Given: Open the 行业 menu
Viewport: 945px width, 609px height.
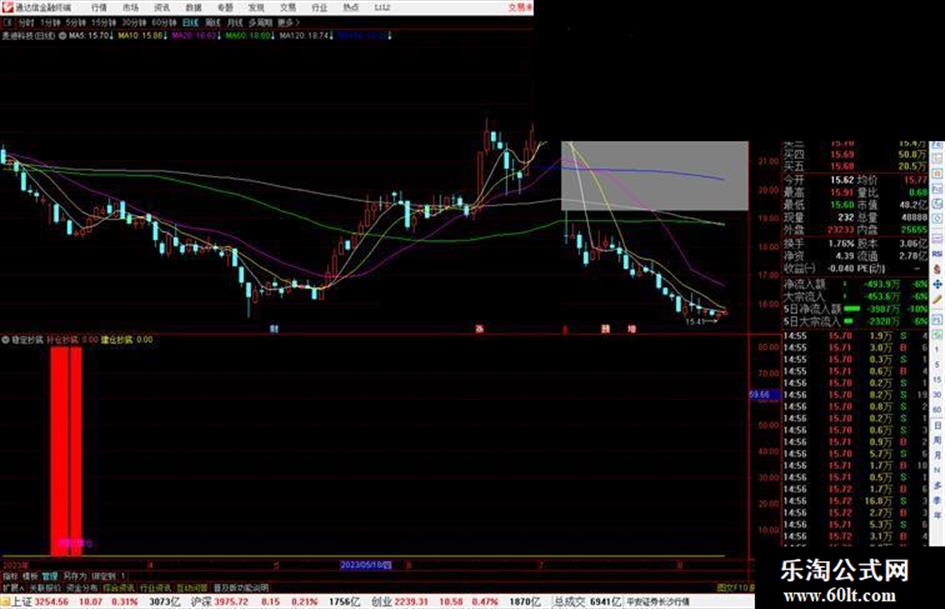Looking at the screenshot, I should tap(319, 8).
